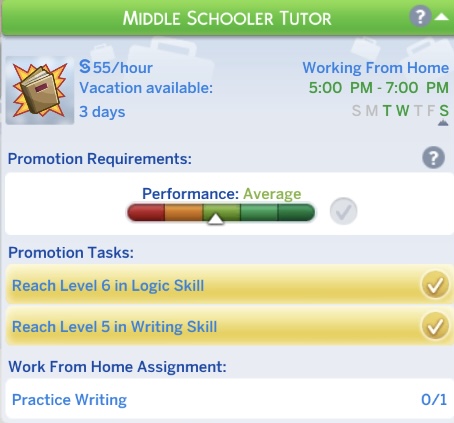The height and width of the screenshot is (423, 454).
Task: Click the darkest green performance segment
Action: tap(296, 212)
